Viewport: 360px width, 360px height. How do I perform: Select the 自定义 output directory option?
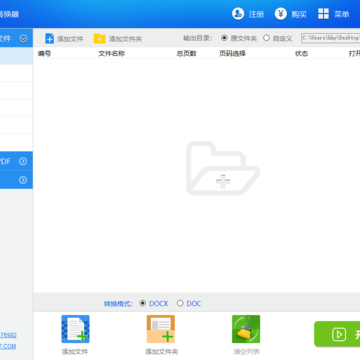pos(266,38)
